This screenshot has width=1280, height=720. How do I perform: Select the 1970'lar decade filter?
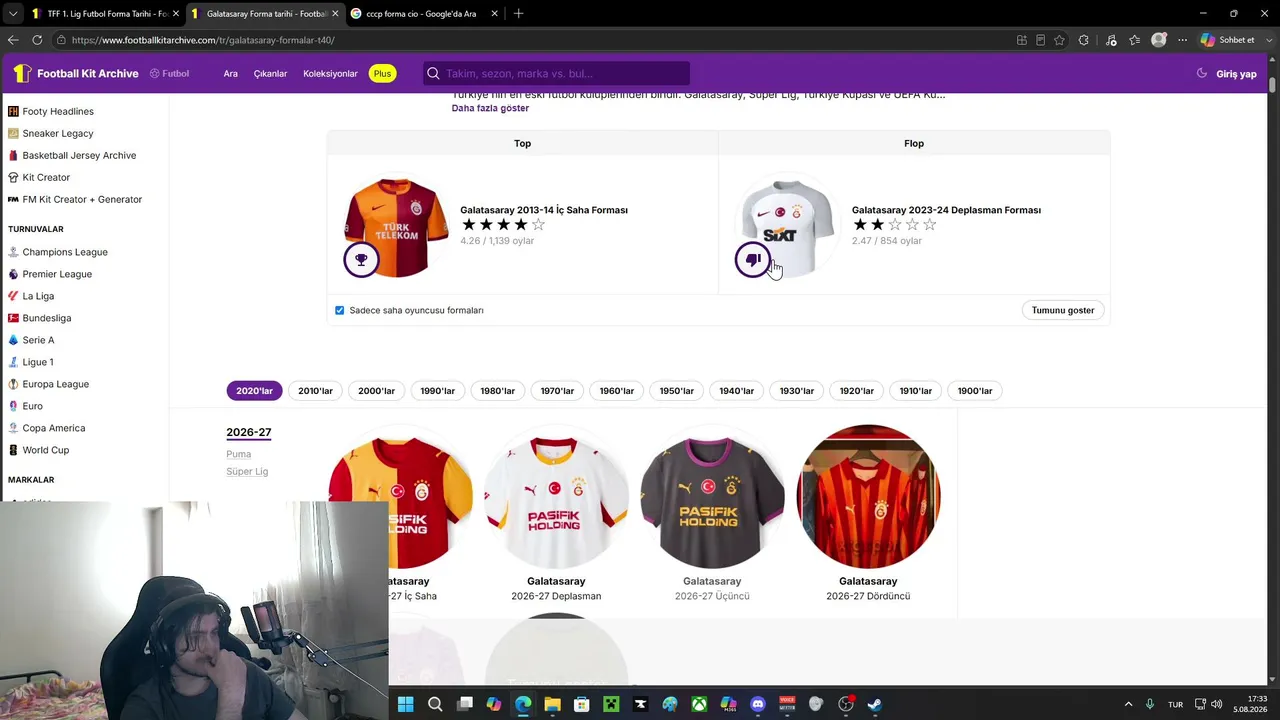tap(557, 391)
